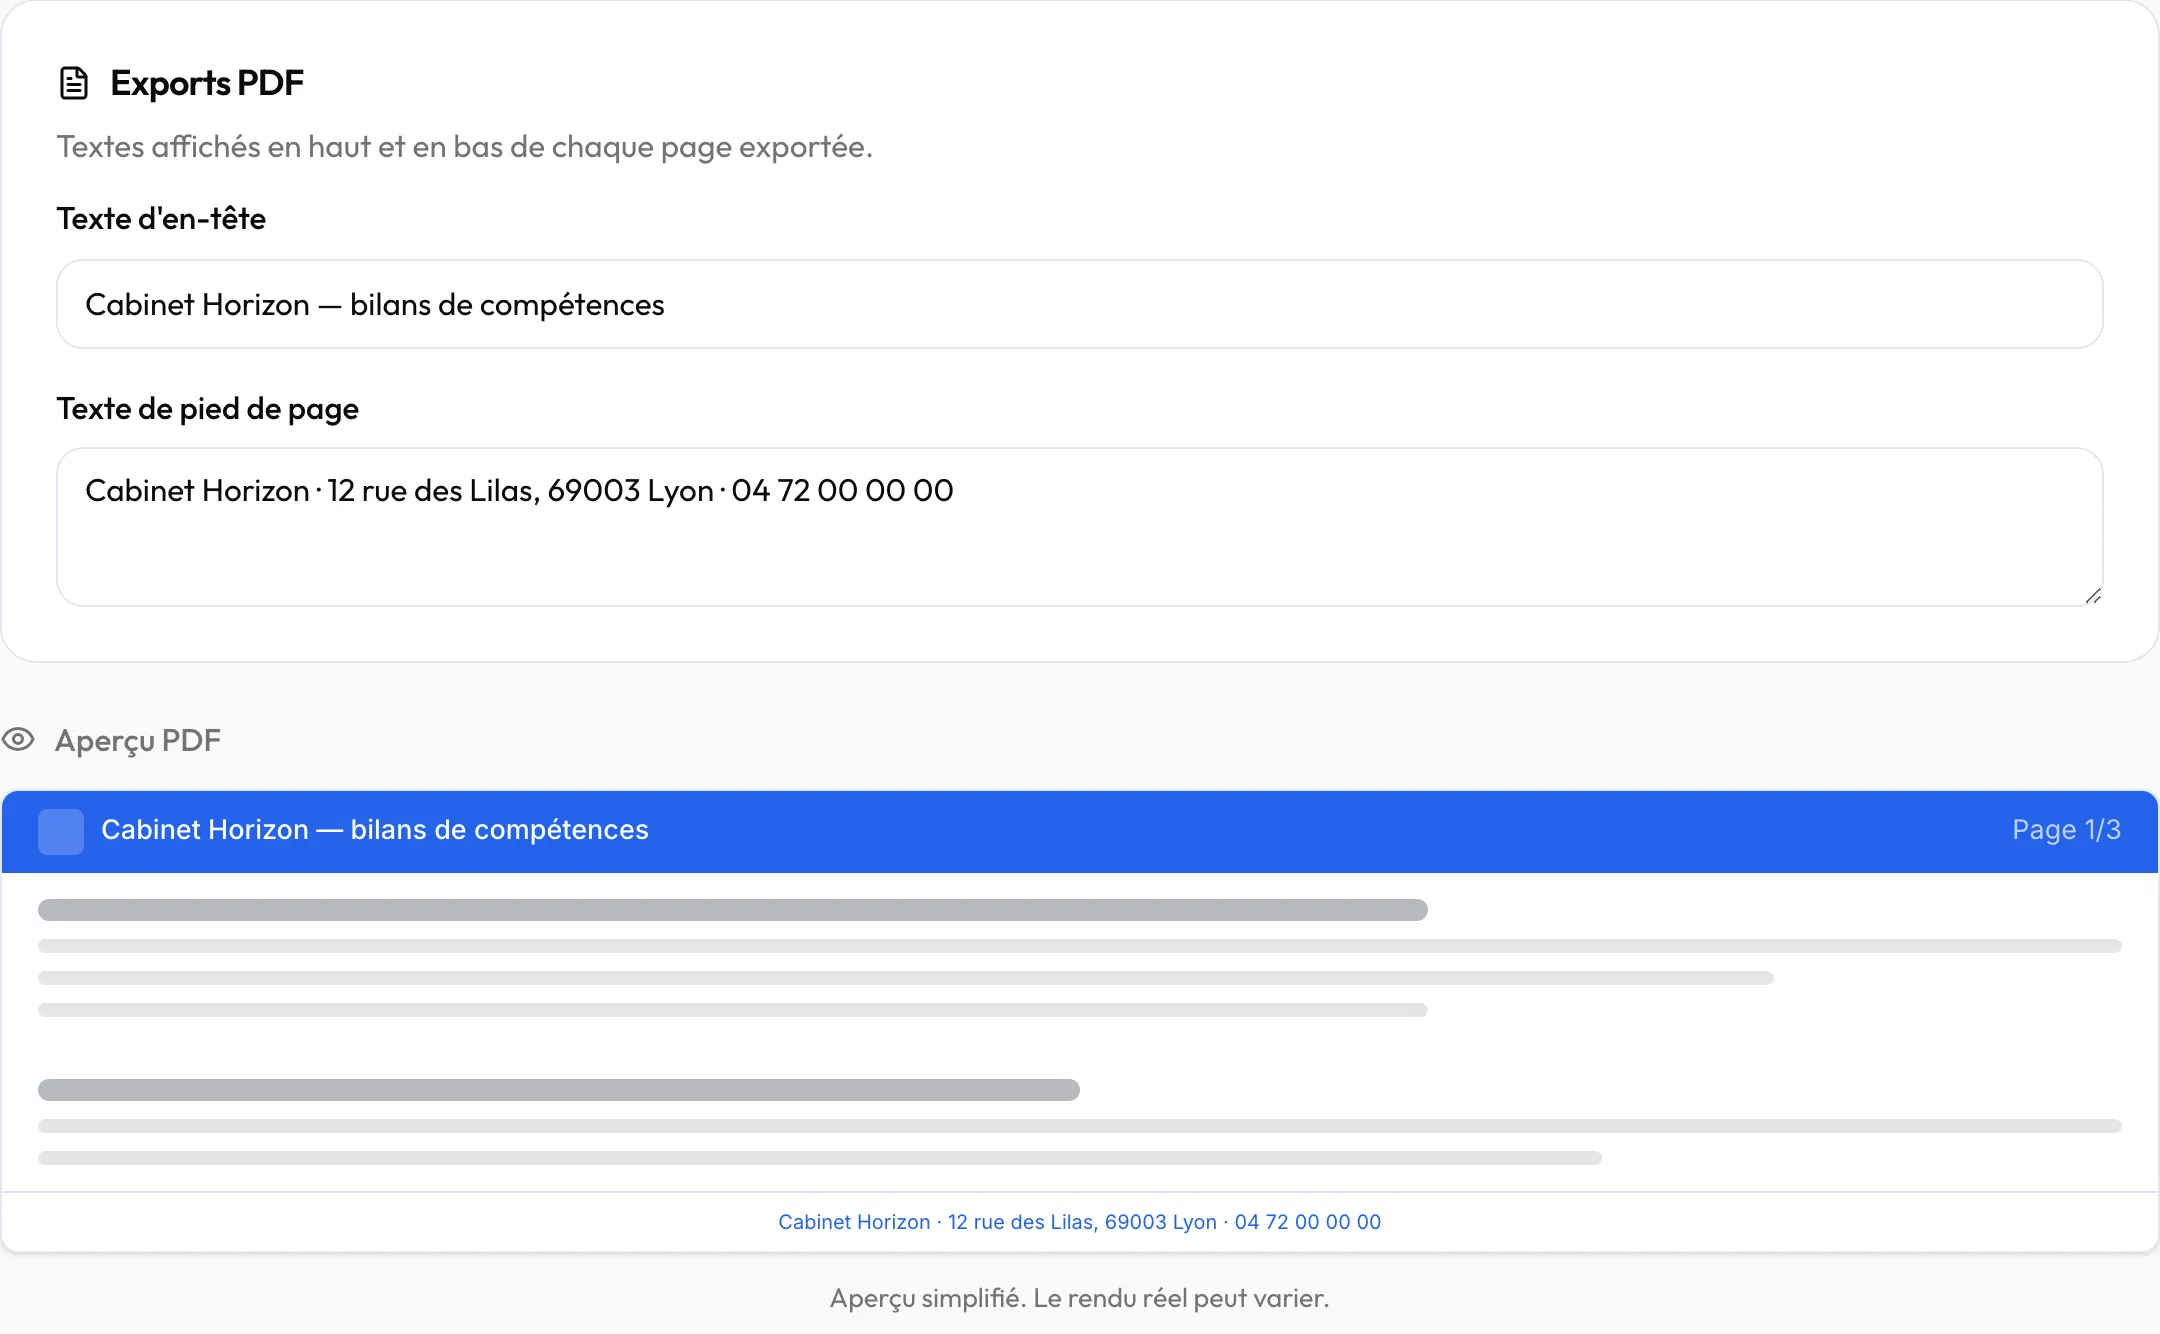Click the Exports PDF document icon

coord(74,83)
